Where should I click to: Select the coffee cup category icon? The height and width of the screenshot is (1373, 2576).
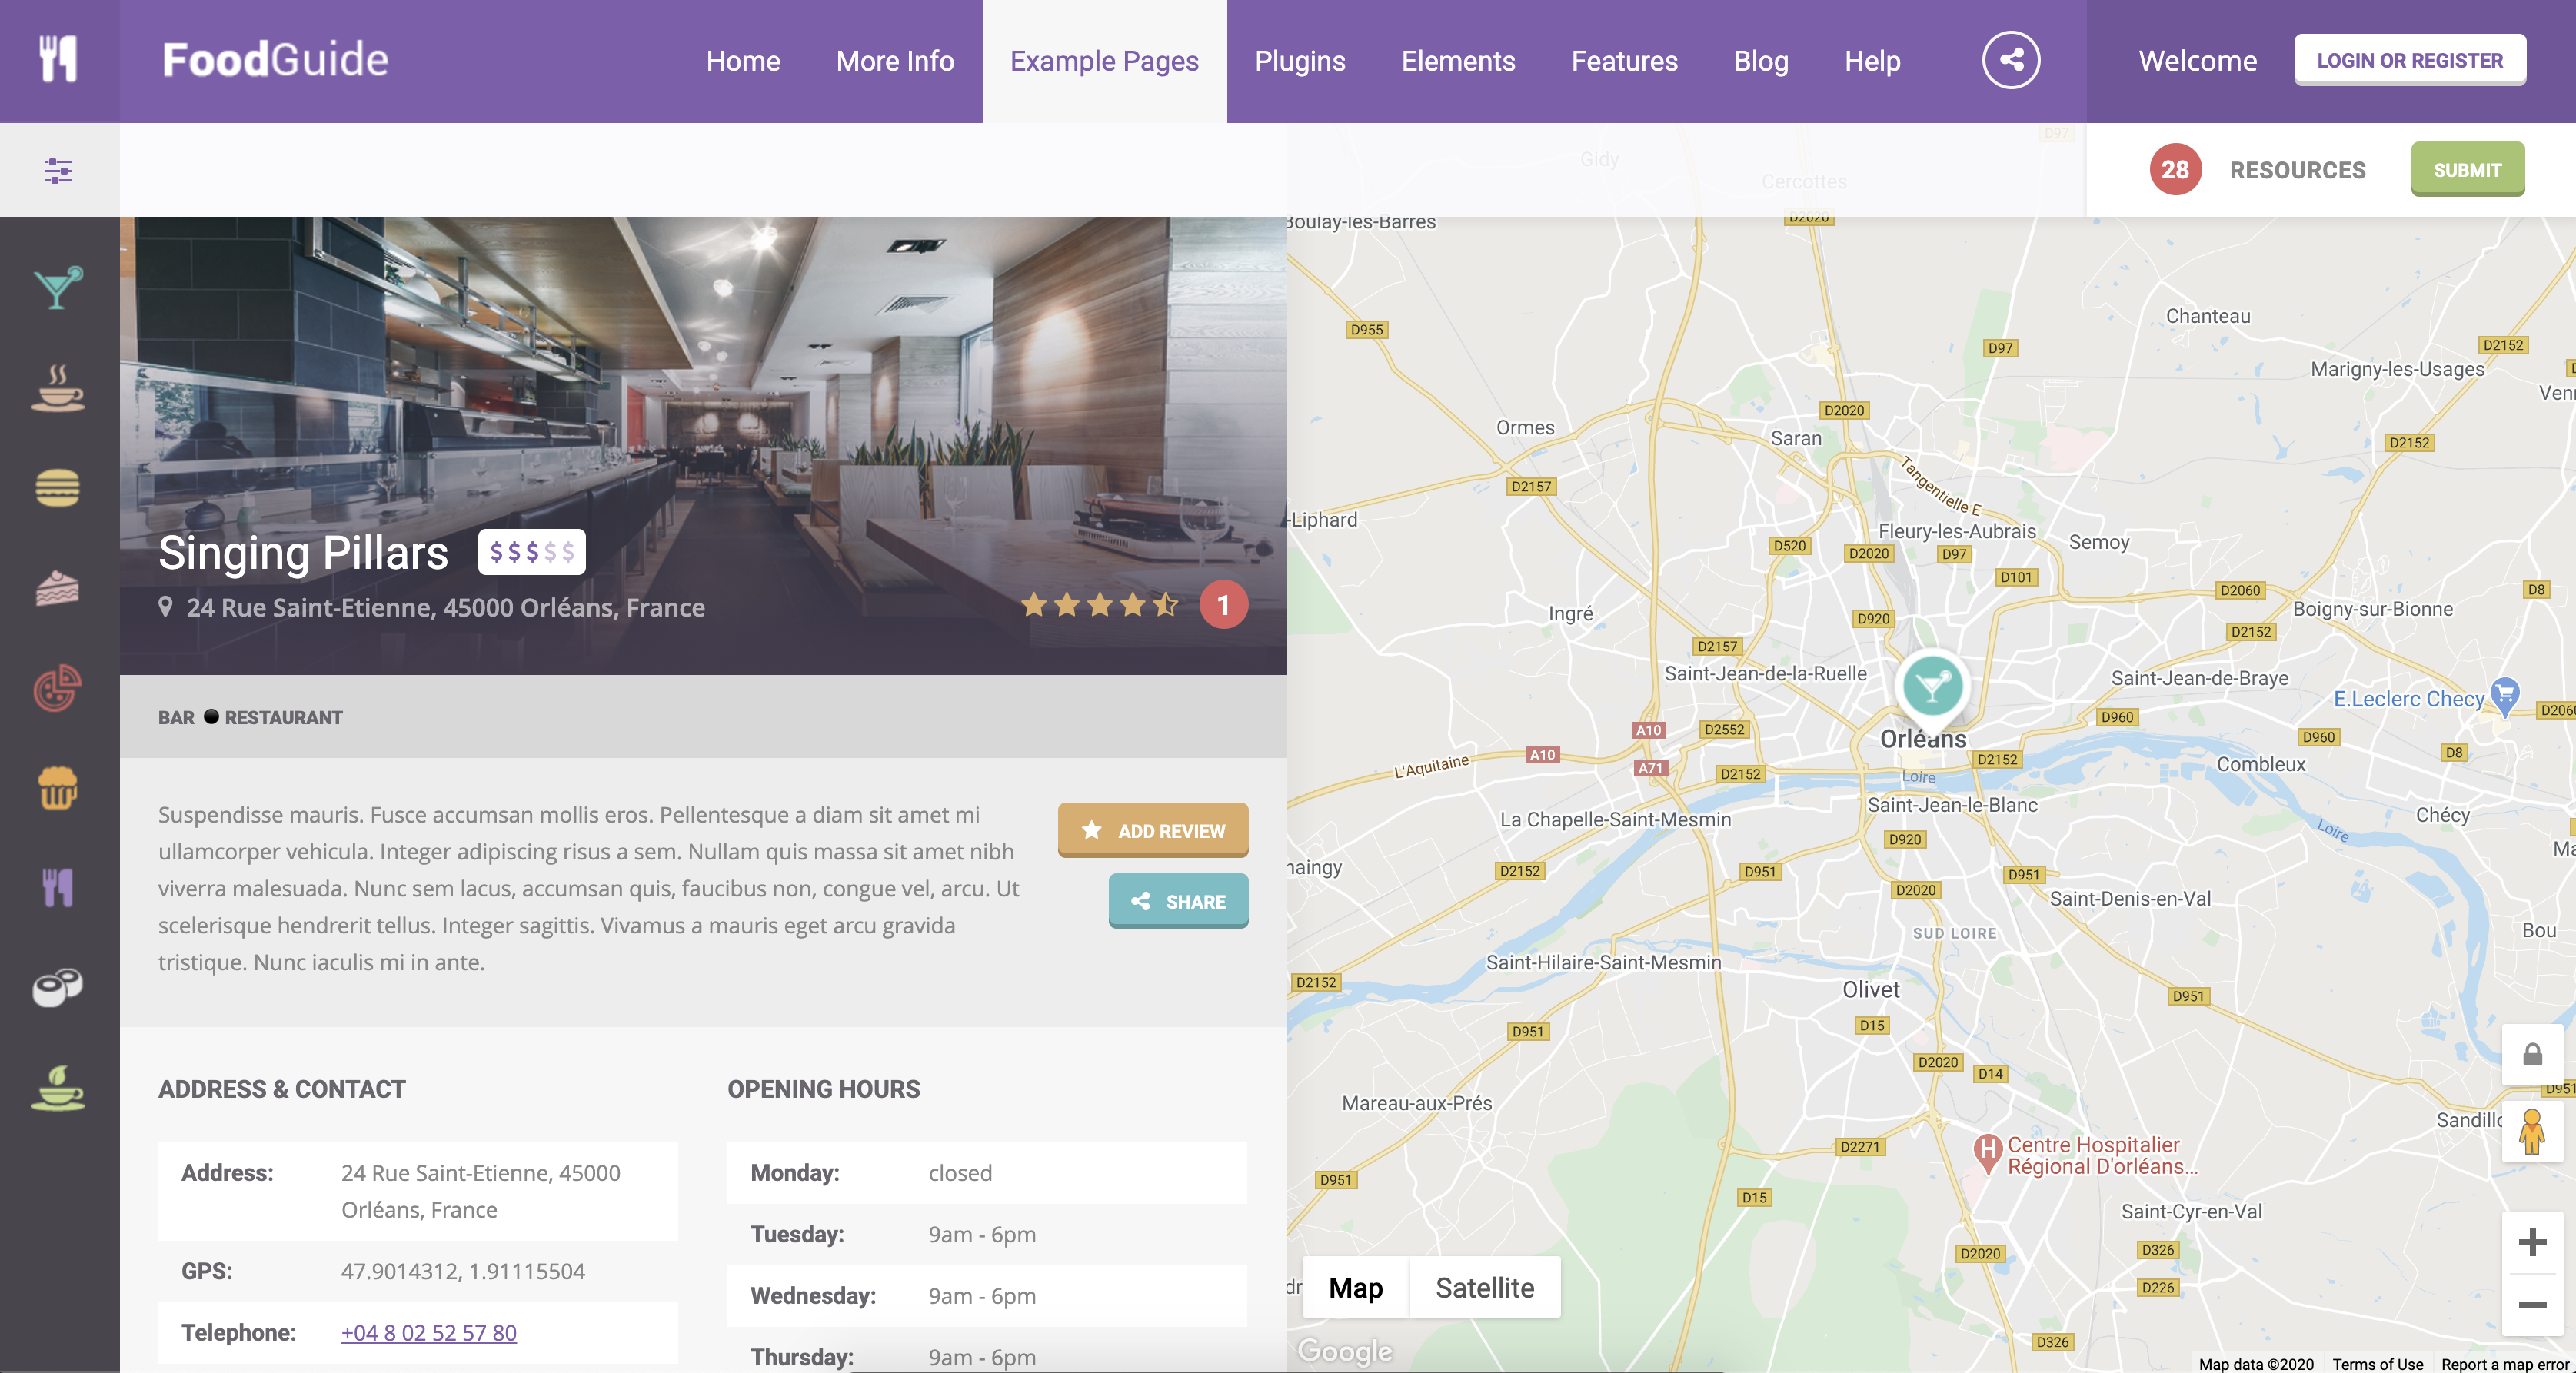[58, 389]
